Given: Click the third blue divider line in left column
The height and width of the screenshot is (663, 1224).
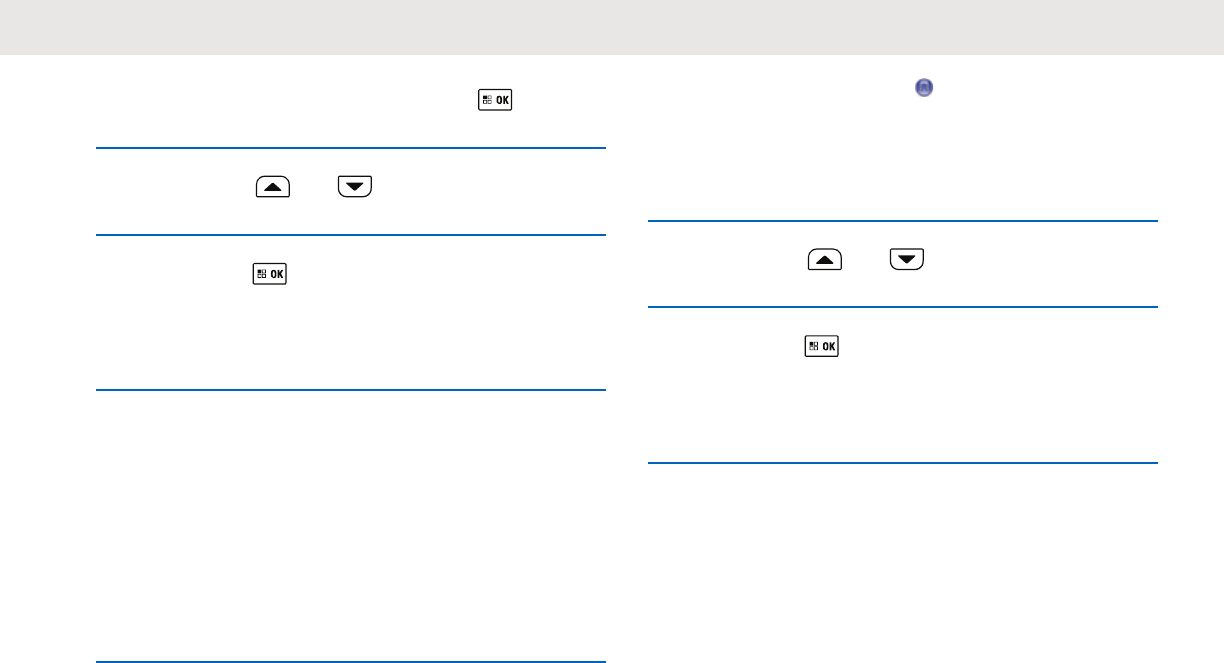Looking at the screenshot, I should [x=351, y=390].
